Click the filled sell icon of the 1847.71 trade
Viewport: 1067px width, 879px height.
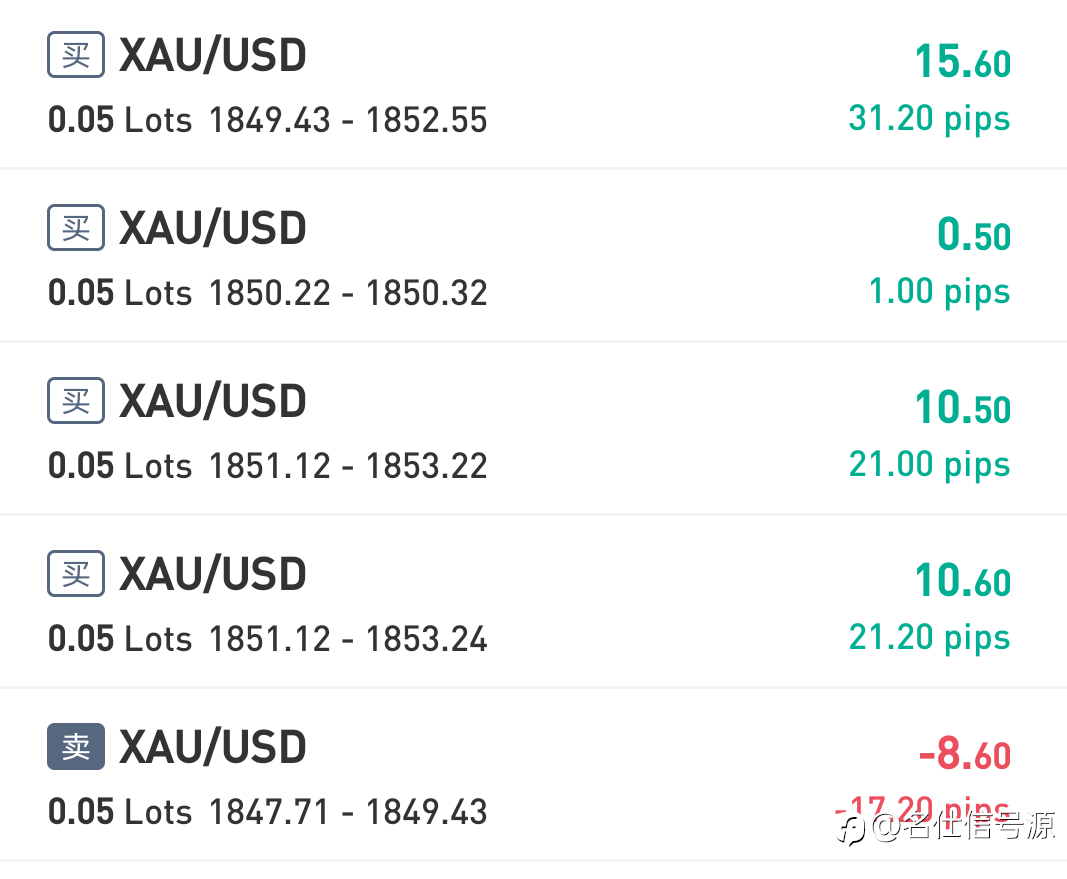[76, 746]
